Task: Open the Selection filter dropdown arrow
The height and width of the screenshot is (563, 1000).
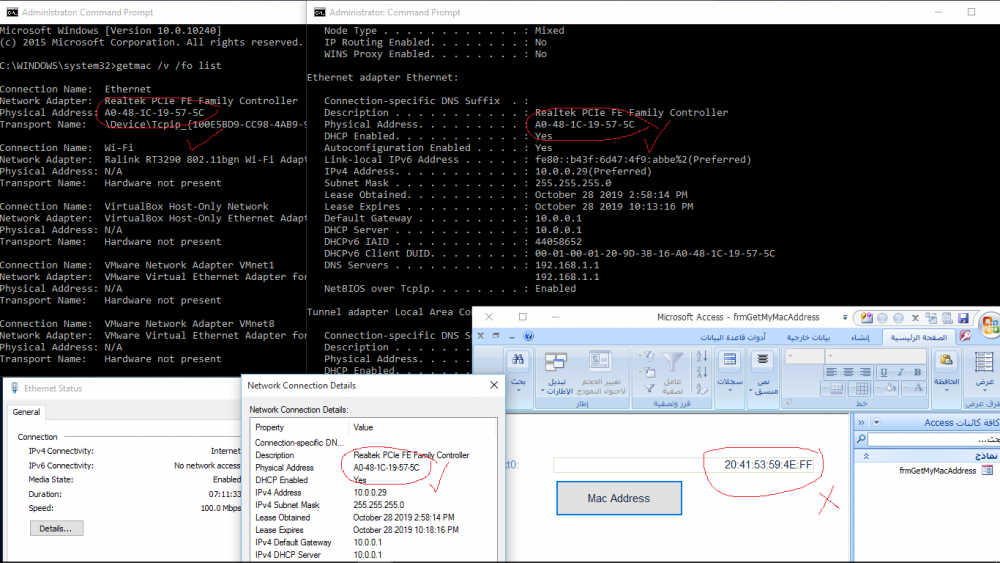Action: [x=640, y=356]
